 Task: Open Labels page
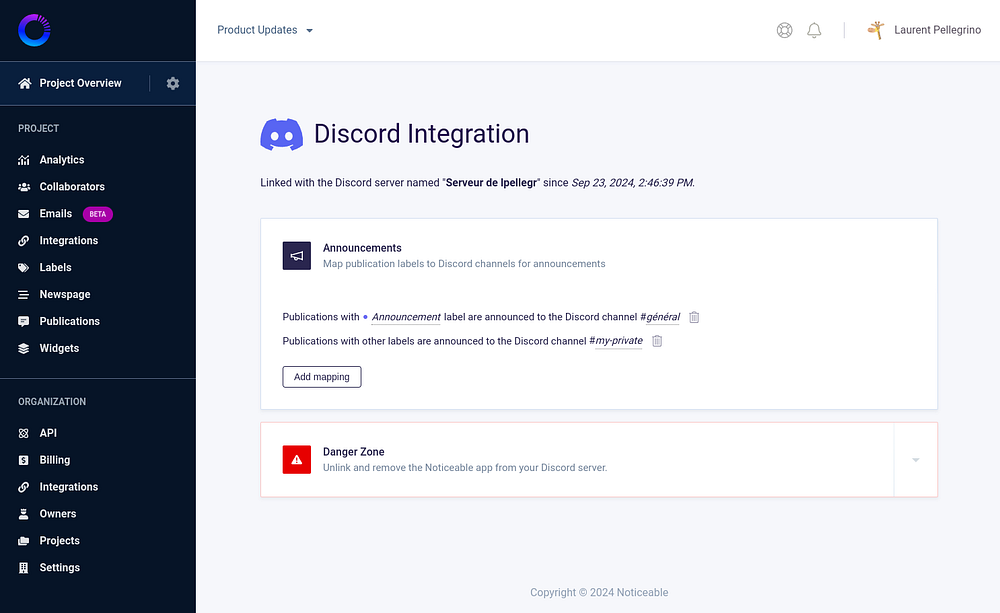click(x=55, y=267)
